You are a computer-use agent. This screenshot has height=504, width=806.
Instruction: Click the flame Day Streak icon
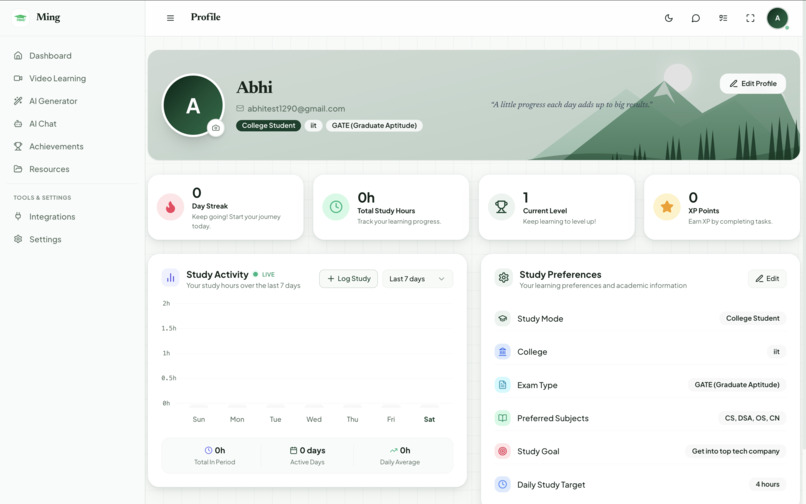point(170,207)
